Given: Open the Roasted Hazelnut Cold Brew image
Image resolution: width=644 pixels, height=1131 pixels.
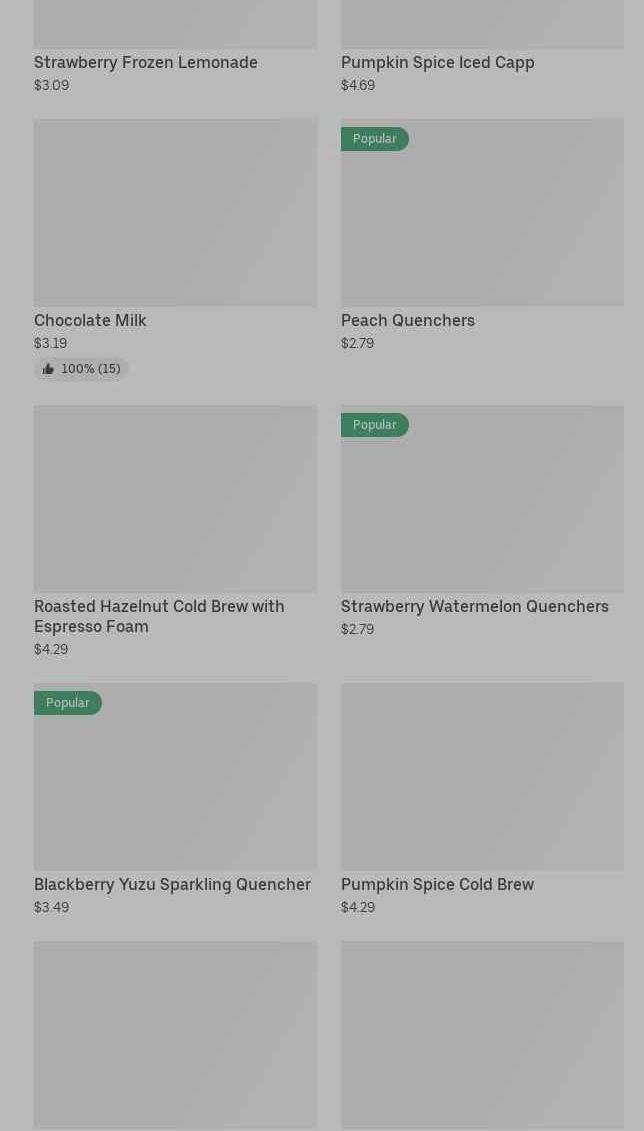Looking at the screenshot, I should point(175,498).
